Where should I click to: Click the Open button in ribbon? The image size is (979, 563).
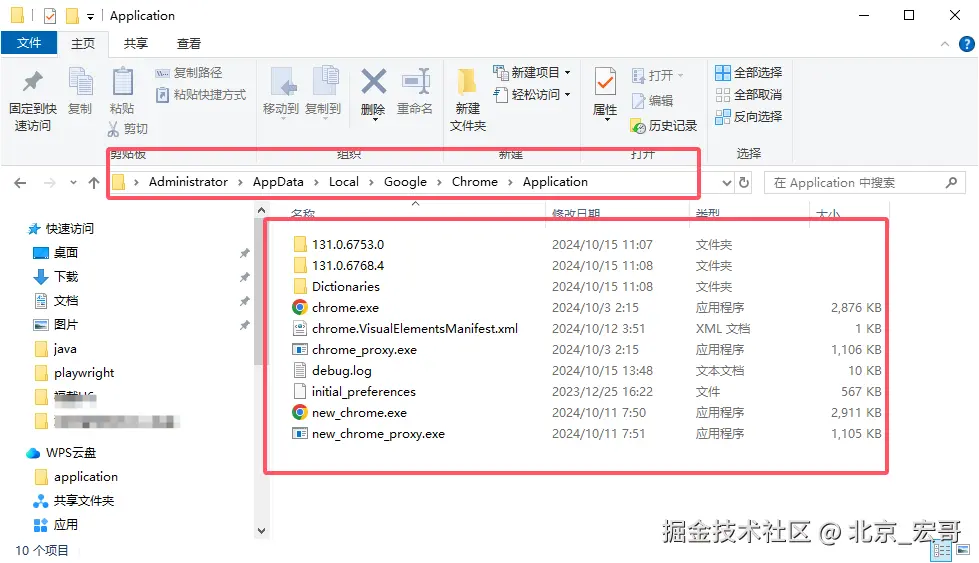point(657,76)
